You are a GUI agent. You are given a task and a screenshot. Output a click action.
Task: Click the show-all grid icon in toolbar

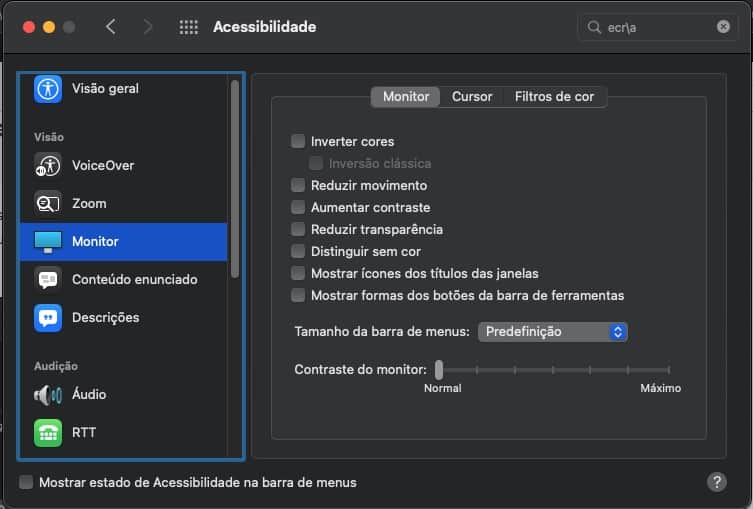click(x=188, y=27)
